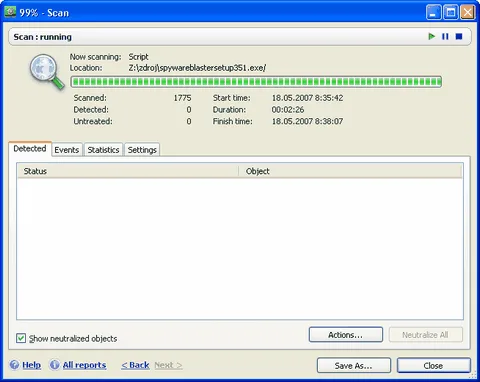Click the orange X title bar close button

[x=468, y=13]
